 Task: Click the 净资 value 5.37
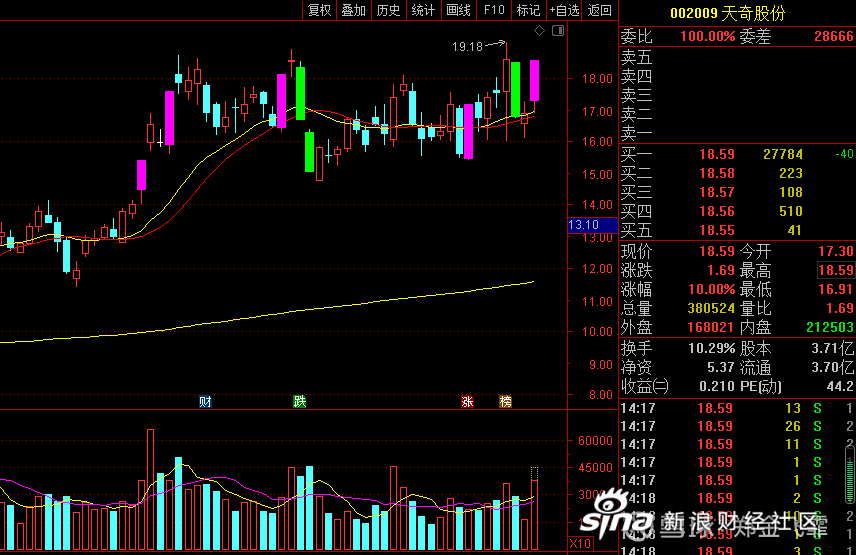721,367
